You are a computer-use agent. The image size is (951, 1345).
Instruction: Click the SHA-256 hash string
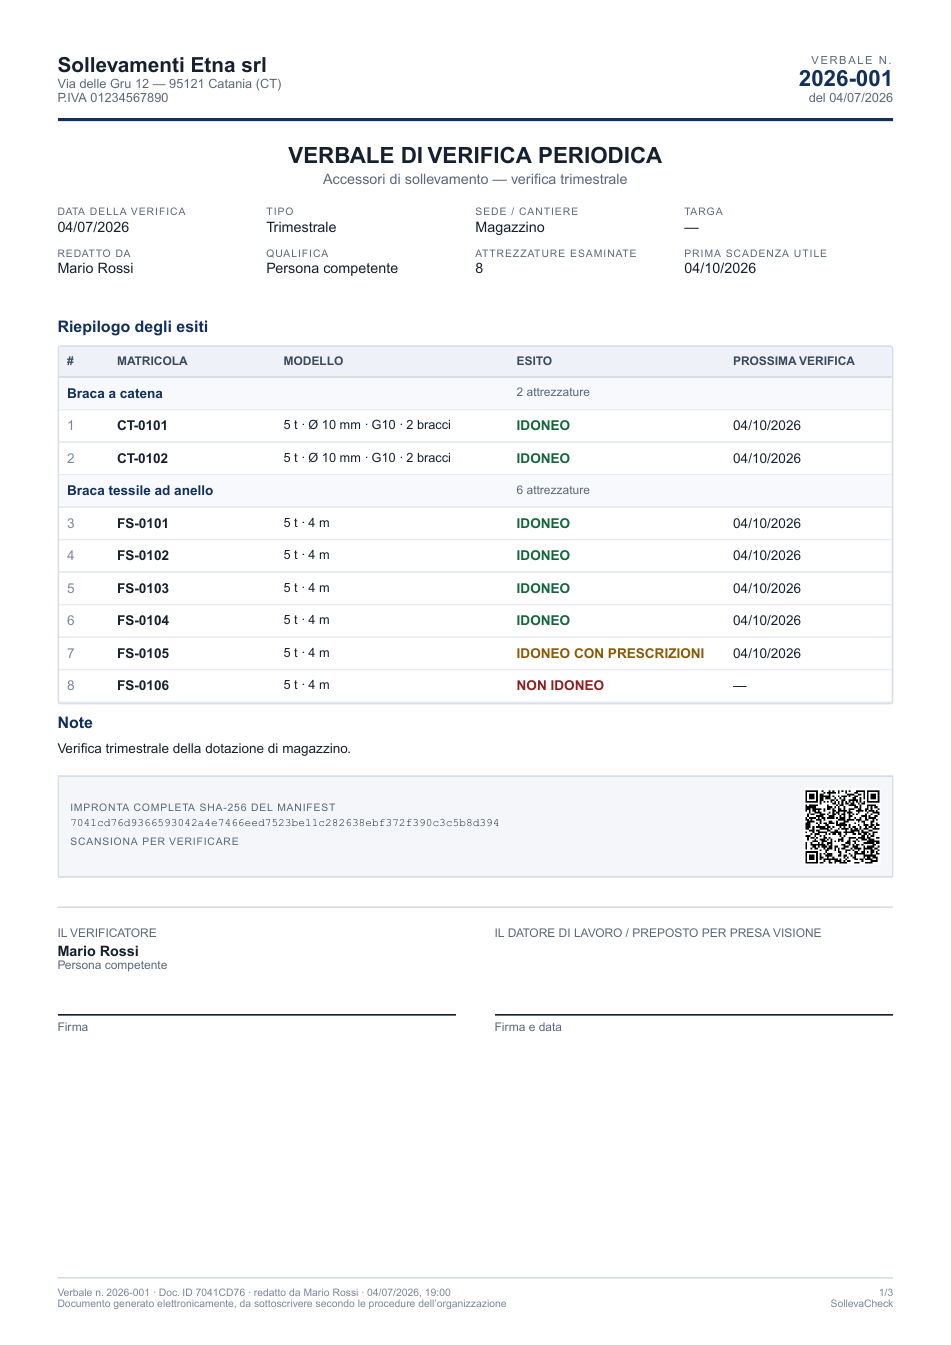click(x=284, y=823)
